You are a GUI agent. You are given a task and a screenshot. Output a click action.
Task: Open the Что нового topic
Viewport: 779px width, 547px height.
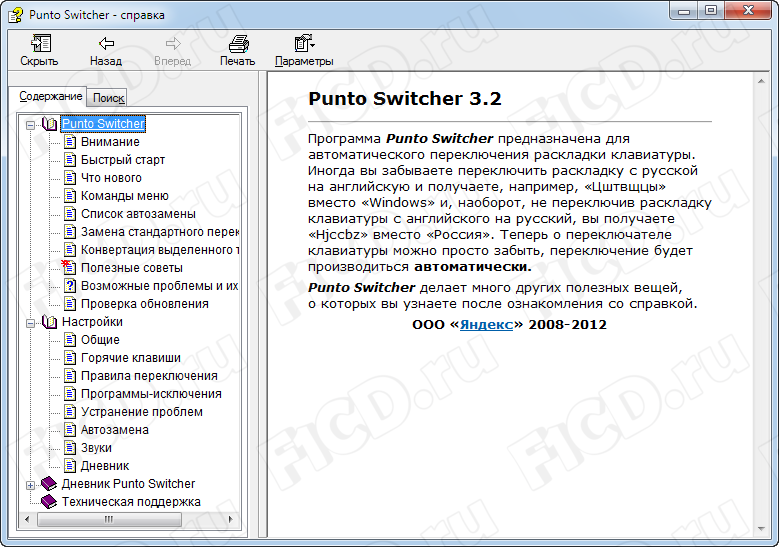pos(111,178)
